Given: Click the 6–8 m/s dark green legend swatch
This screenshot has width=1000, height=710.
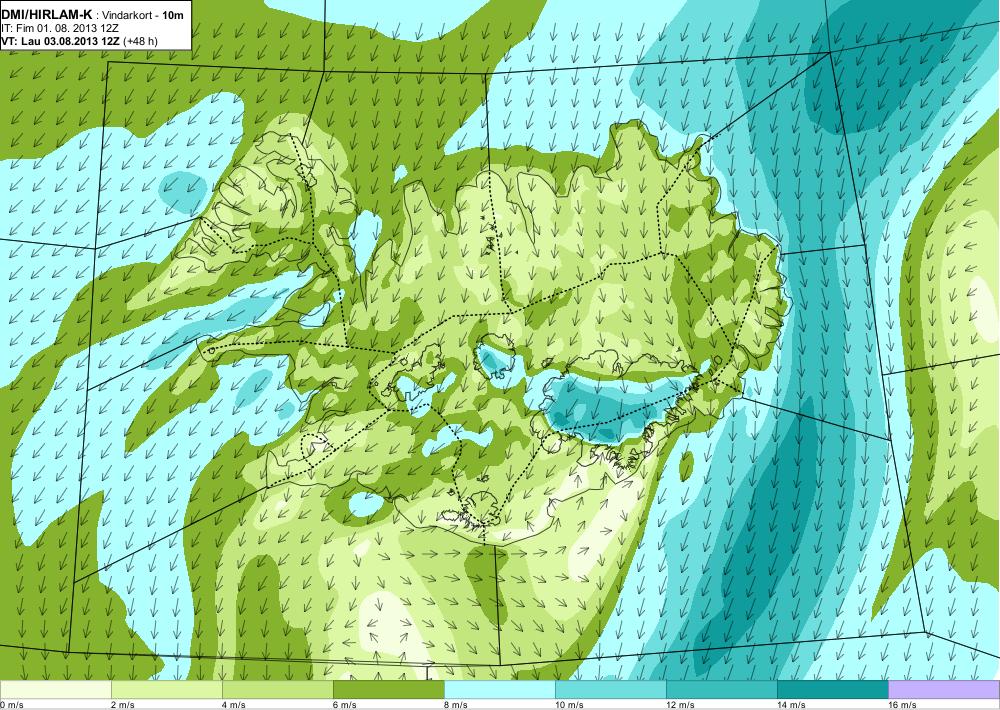Looking at the screenshot, I should (x=389, y=690).
